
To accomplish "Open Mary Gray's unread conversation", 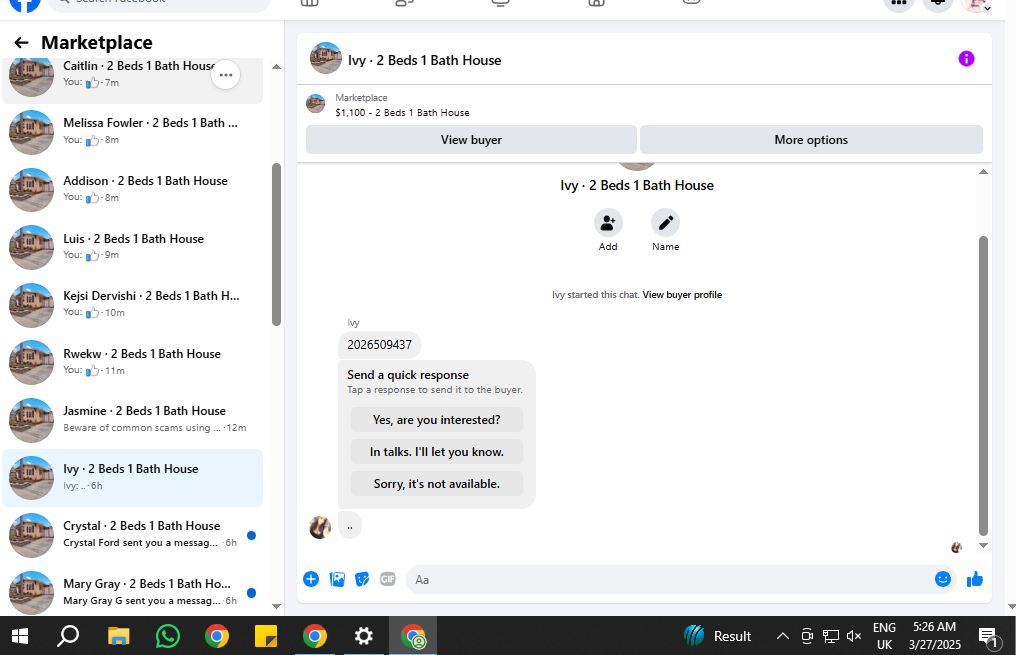I will (x=133, y=592).
